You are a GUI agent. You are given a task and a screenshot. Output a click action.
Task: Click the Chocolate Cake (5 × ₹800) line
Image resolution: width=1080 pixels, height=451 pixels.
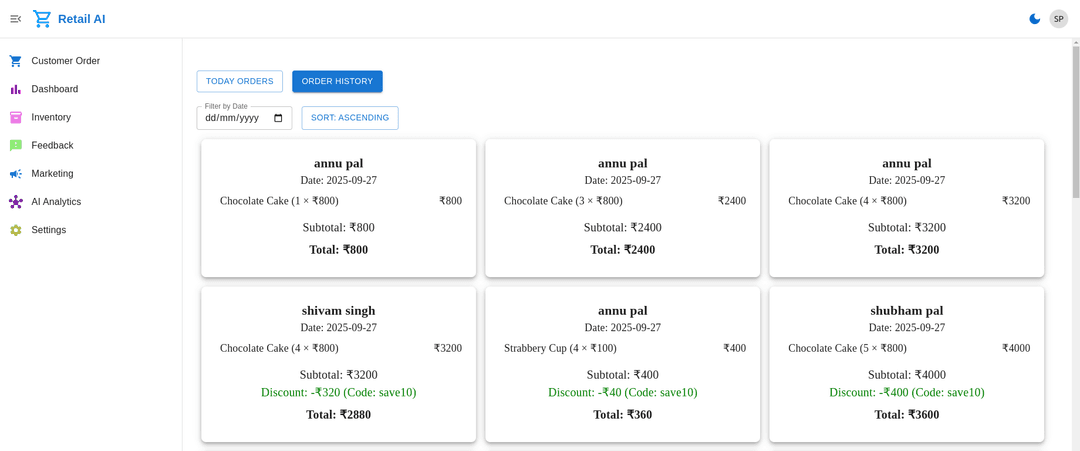(x=847, y=348)
